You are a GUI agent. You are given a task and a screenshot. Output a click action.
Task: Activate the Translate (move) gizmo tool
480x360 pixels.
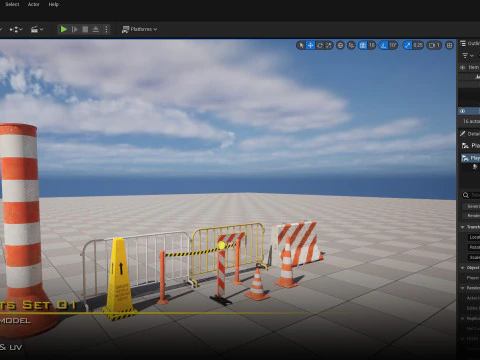click(x=310, y=45)
